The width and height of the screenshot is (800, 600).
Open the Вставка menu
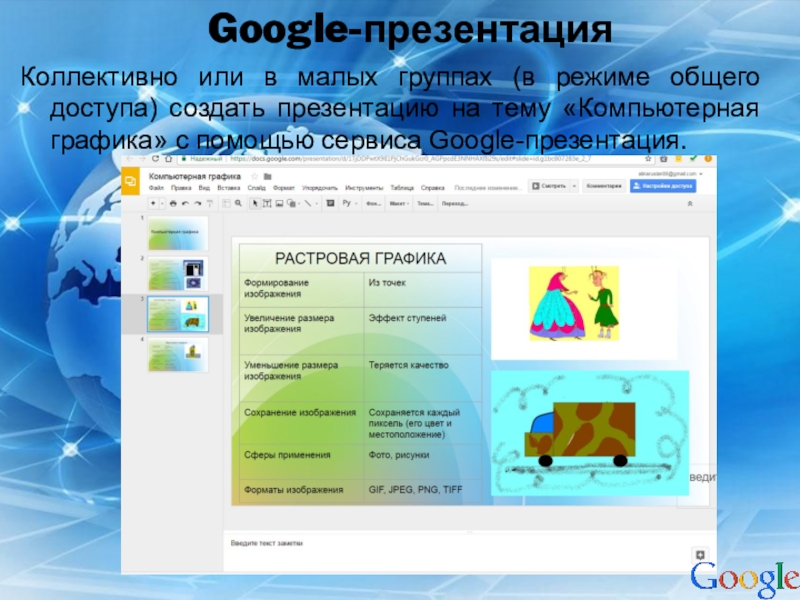point(228,188)
